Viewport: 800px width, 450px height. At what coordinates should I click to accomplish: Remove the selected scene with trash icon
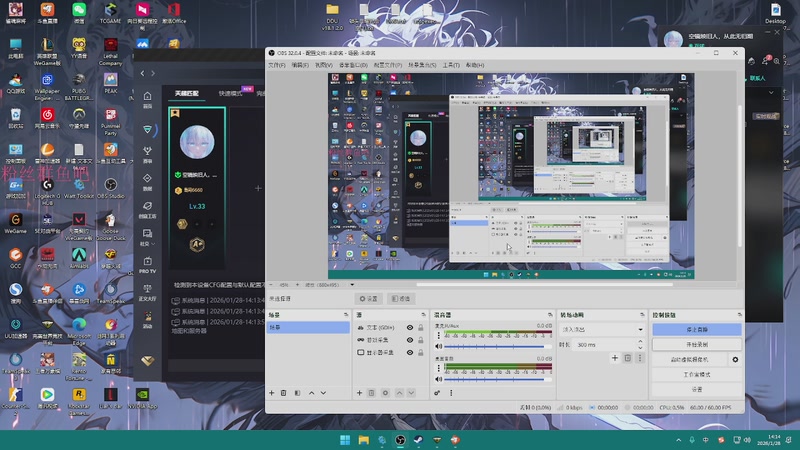(x=284, y=393)
